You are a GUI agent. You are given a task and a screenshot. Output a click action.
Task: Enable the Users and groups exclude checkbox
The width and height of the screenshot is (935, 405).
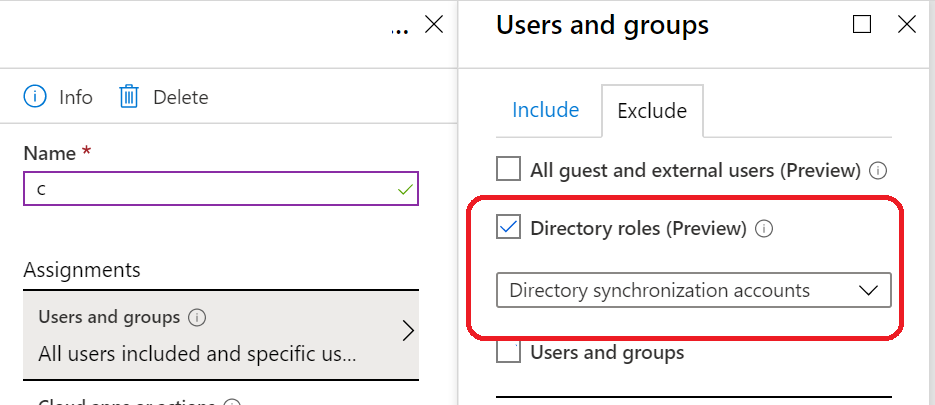click(x=509, y=352)
